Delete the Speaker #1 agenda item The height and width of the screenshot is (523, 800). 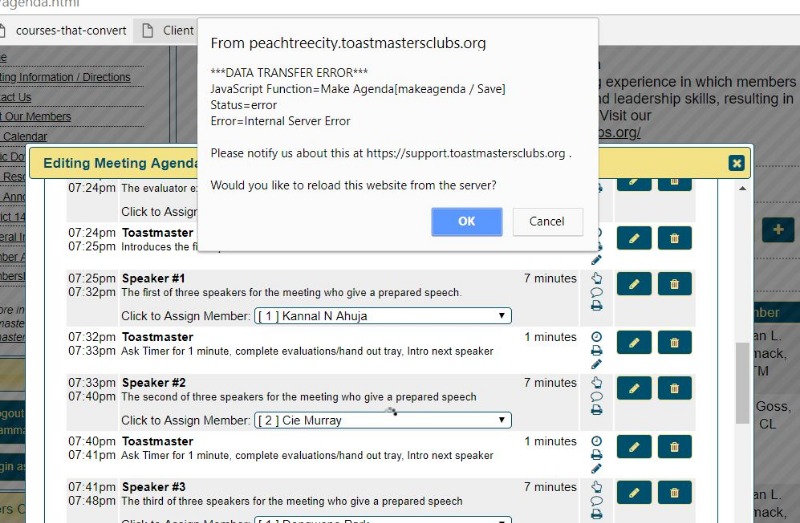coord(674,284)
